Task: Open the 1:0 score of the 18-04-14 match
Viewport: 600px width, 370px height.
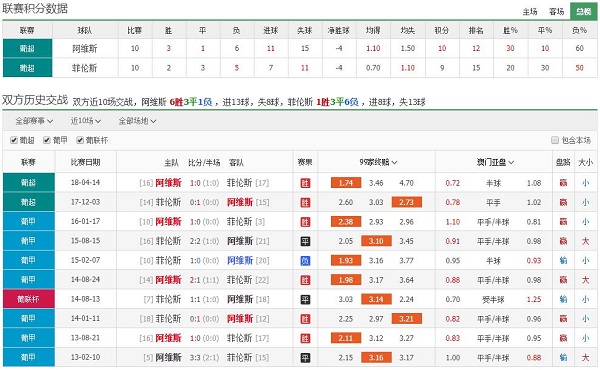Action: tap(195, 183)
